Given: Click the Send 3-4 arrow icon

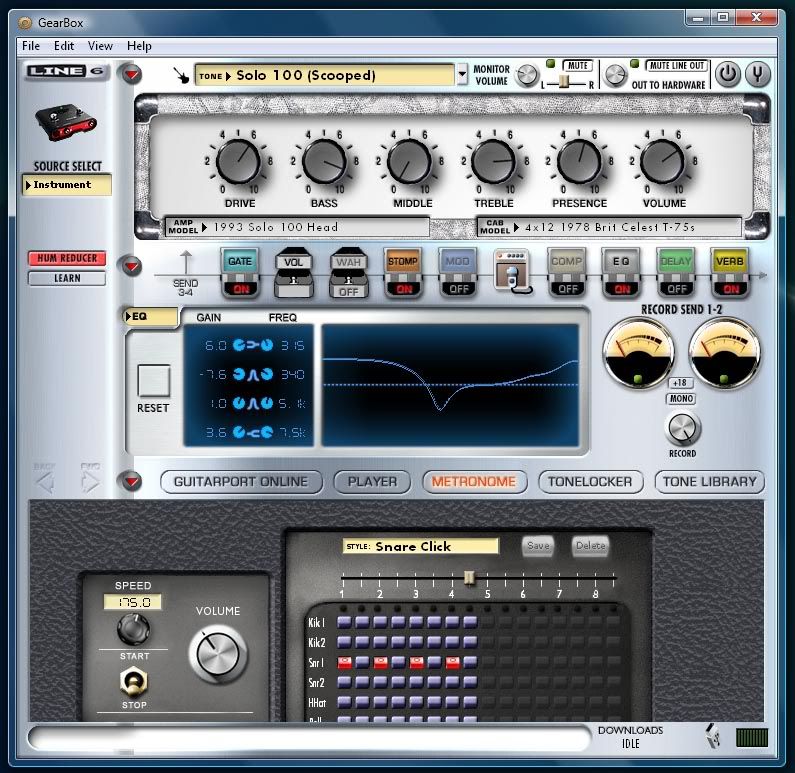Looking at the screenshot, I should point(186,273).
